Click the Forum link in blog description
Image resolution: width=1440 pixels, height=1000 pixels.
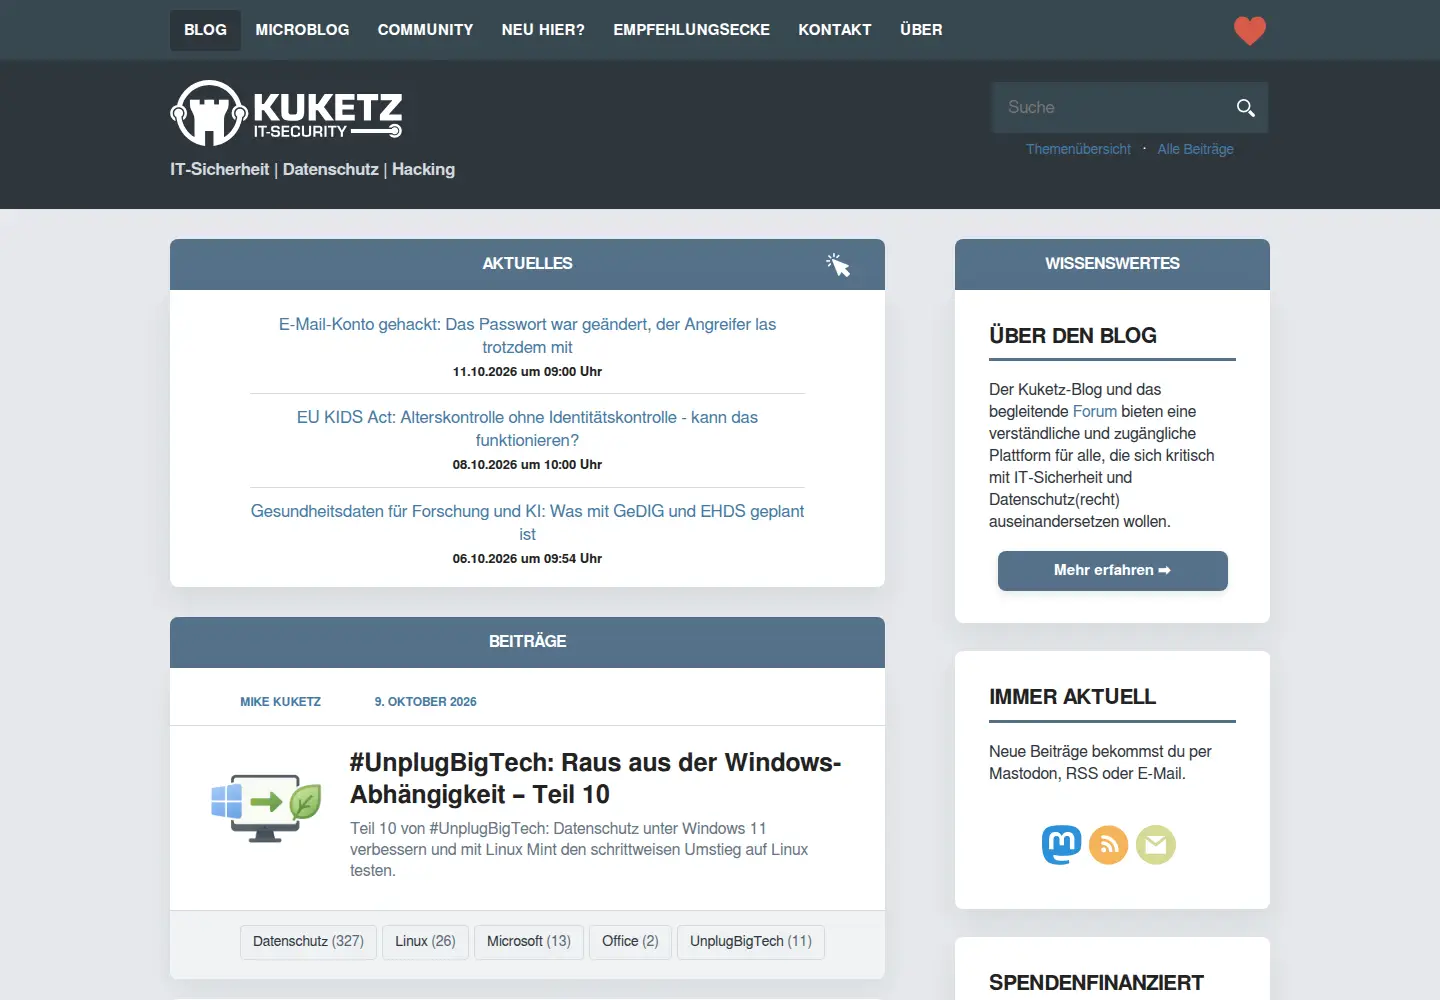[1094, 411]
